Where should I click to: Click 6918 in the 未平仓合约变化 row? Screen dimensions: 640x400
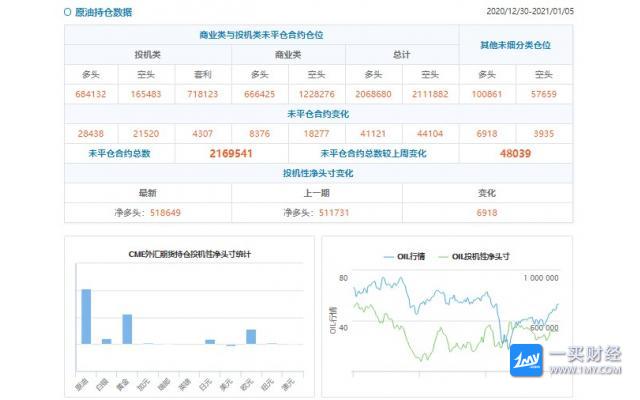[x=487, y=134]
